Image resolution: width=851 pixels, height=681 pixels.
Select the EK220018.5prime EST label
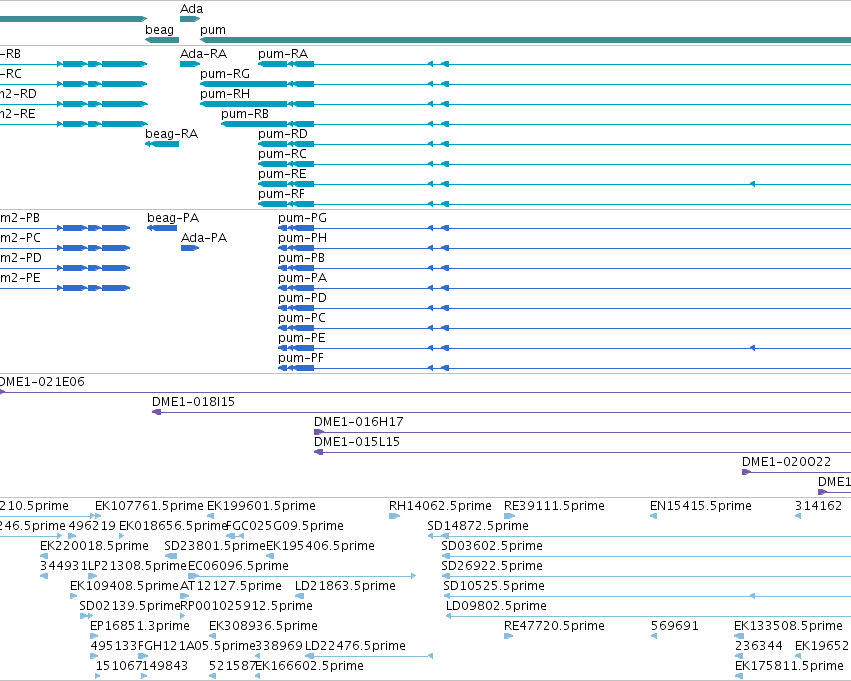click(x=94, y=546)
